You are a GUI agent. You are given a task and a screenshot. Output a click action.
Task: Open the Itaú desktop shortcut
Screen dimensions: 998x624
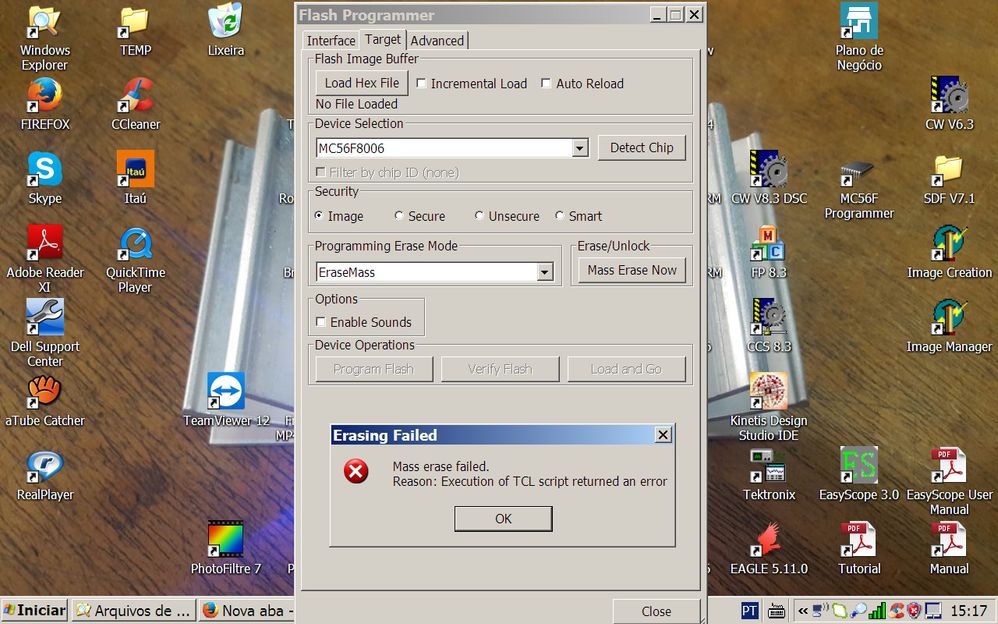point(135,178)
